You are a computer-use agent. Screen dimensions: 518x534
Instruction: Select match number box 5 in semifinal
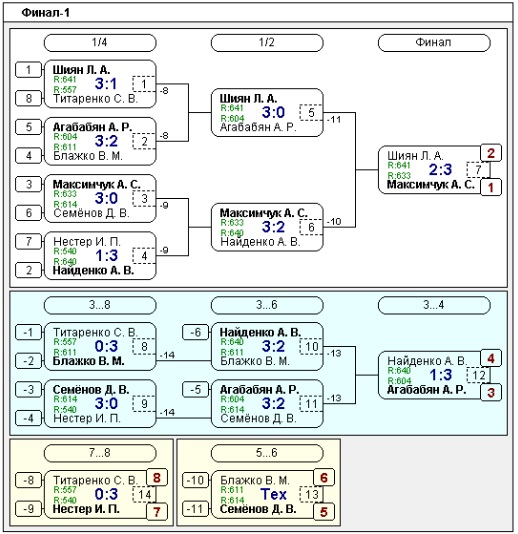[311, 113]
